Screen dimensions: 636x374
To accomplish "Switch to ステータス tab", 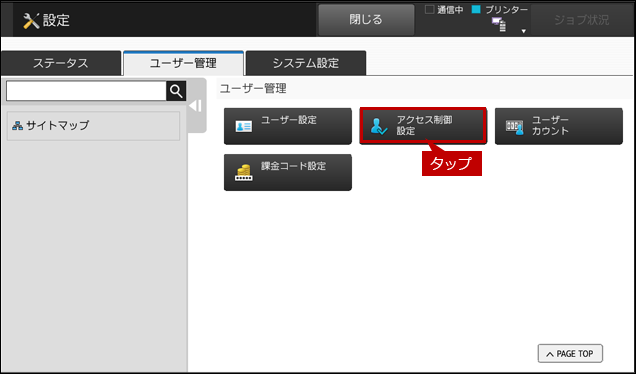I will tap(60, 63).
